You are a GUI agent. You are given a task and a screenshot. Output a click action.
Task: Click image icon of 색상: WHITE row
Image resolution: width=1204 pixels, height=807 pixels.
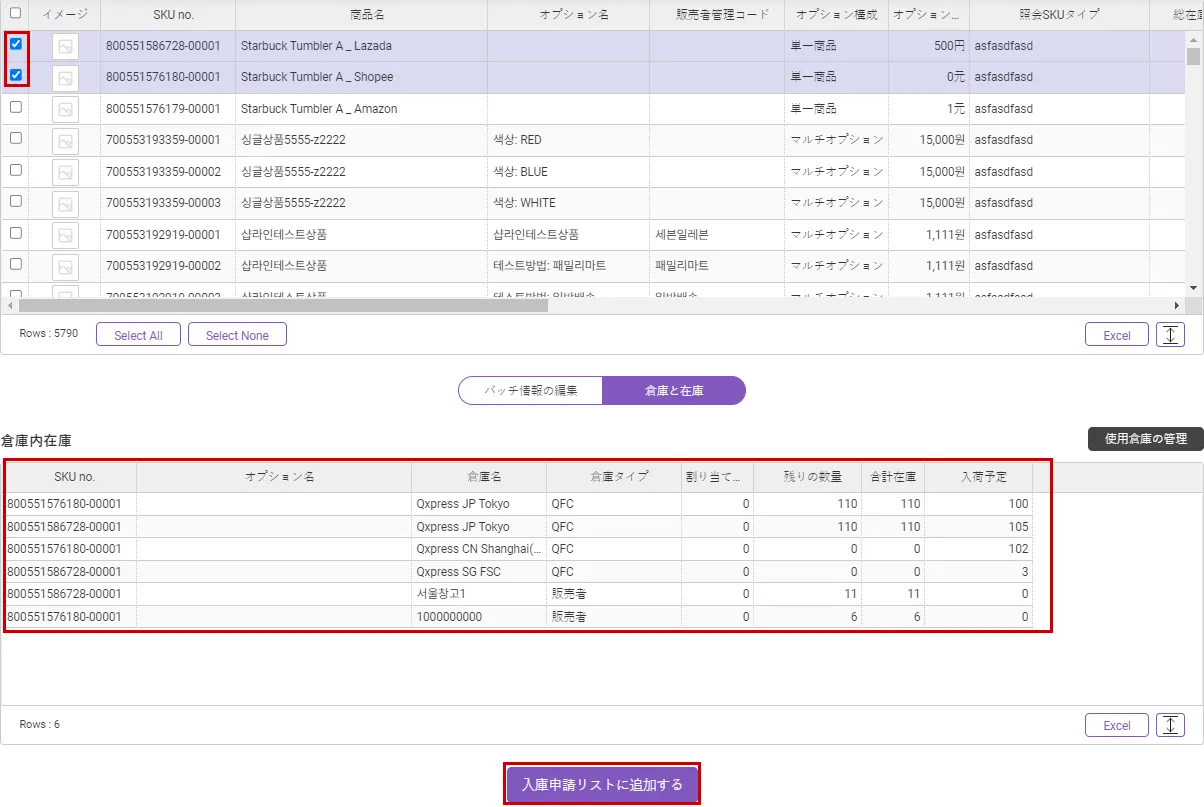(65, 203)
